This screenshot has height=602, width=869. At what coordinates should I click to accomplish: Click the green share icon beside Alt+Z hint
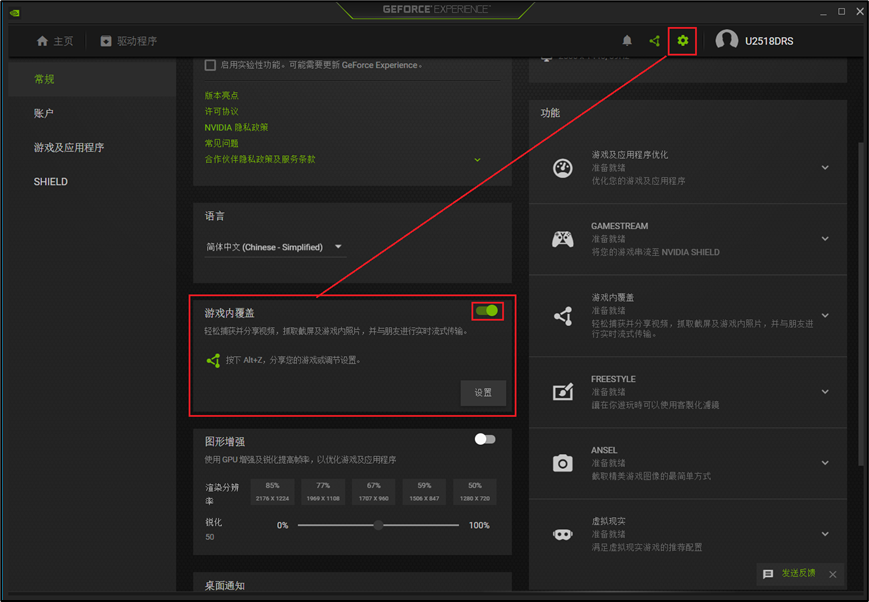(x=213, y=360)
